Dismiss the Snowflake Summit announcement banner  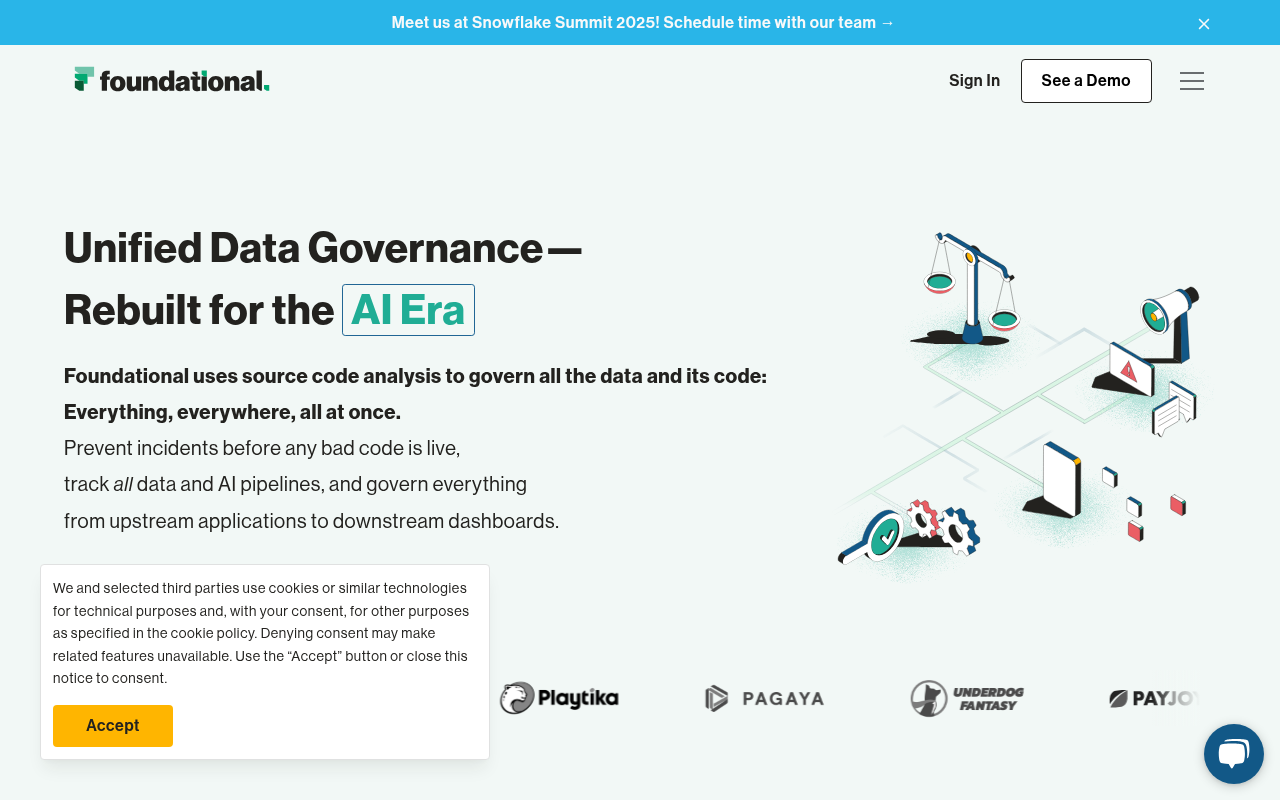pos(1204,23)
